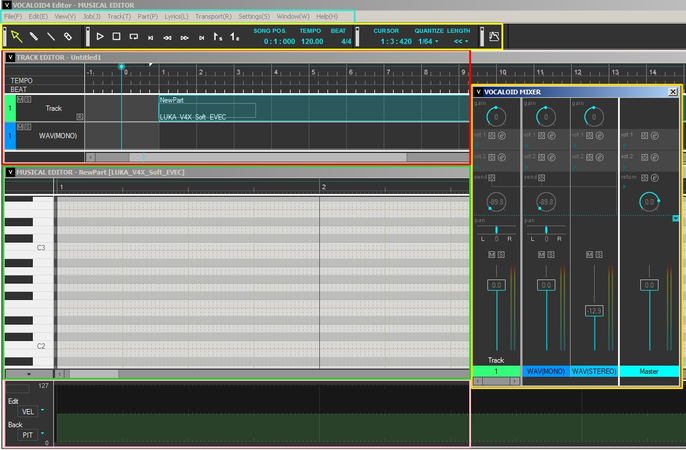Image resolution: width=686 pixels, height=450 pixels.
Task: Solo Track 1 in the track editor
Action: [x=28, y=100]
